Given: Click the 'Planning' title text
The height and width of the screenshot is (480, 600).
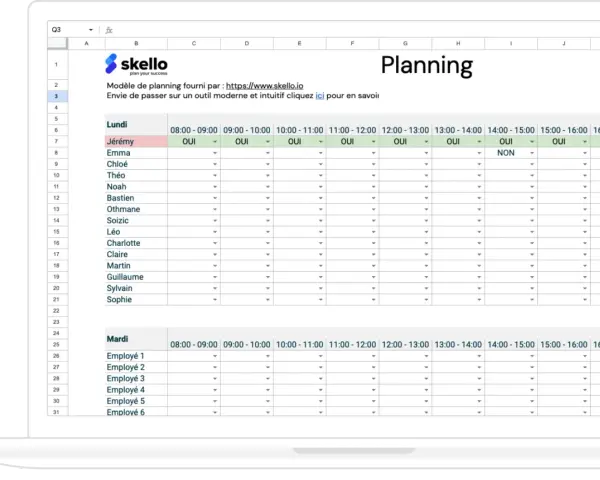Looking at the screenshot, I should (x=427, y=66).
